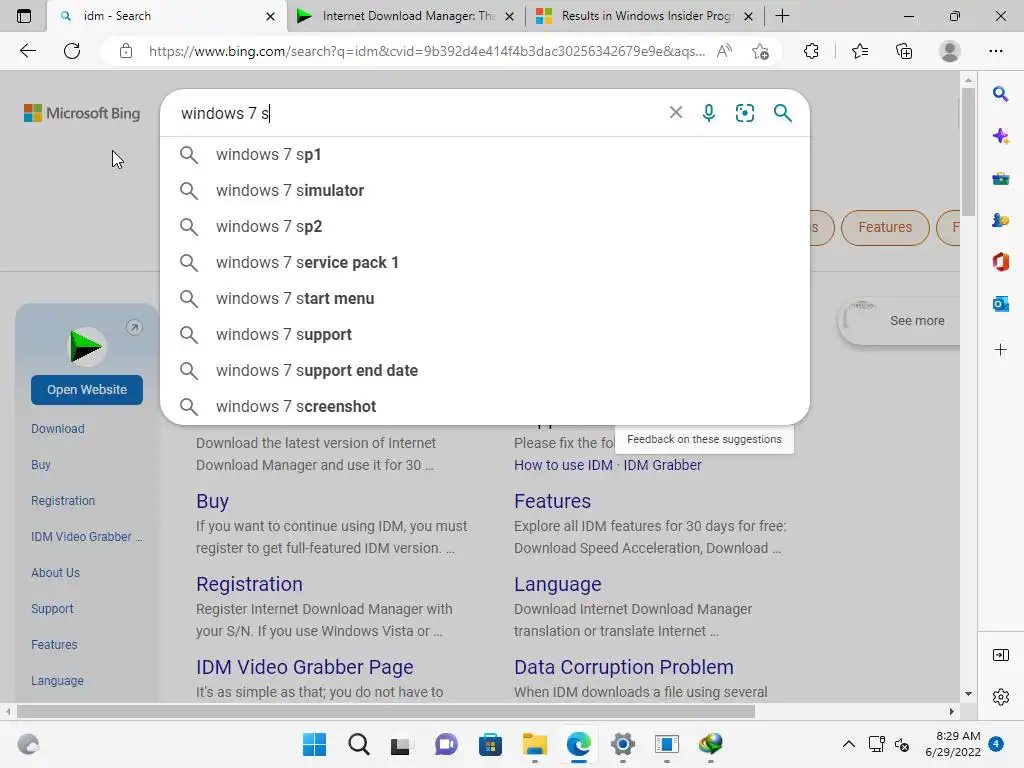Click the address bar URL
1024x768 pixels.
pos(426,51)
